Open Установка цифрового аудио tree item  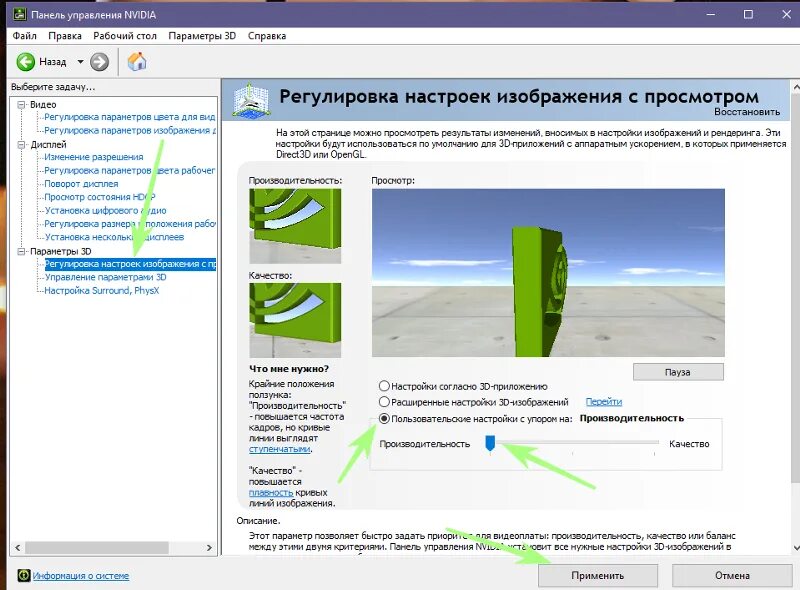106,210
